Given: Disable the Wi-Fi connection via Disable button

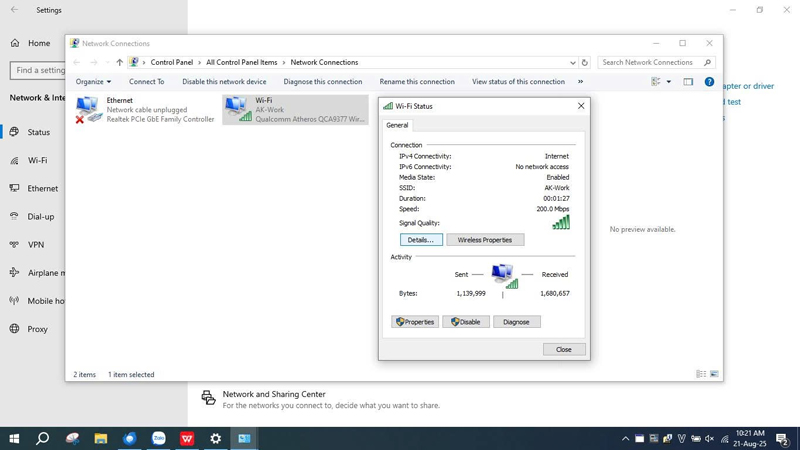Looking at the screenshot, I should [466, 322].
